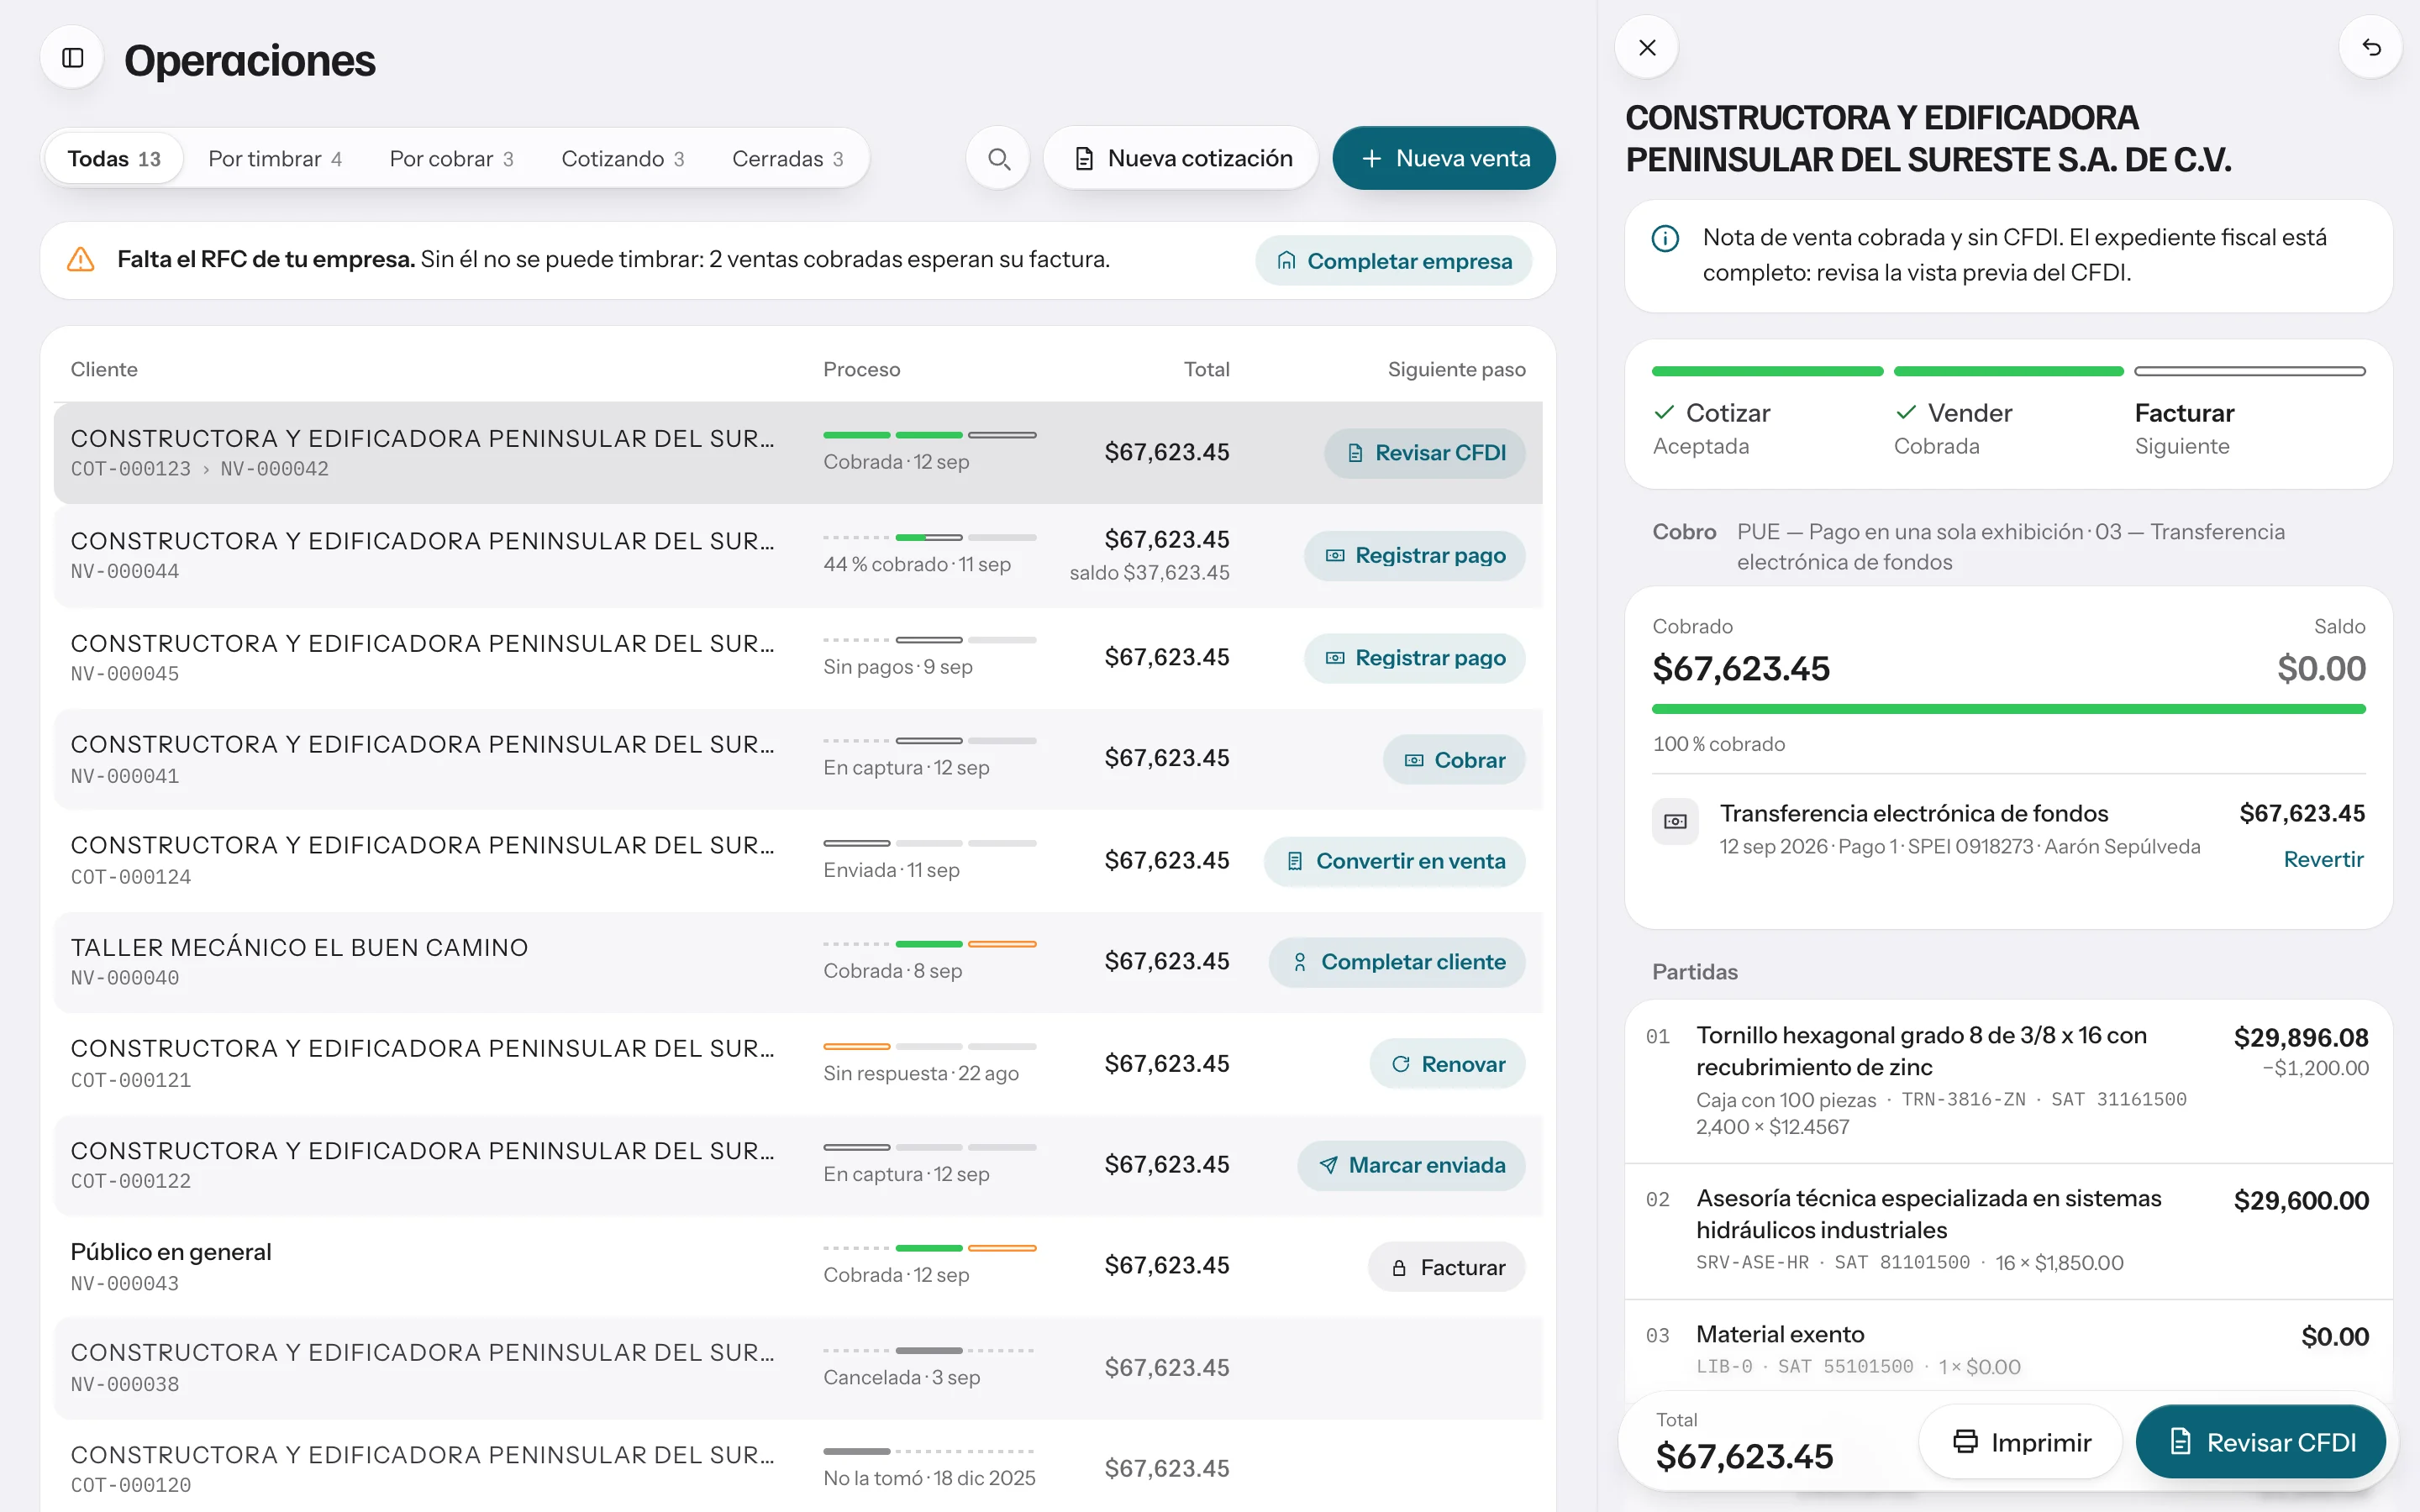Click the Nueva cotización button

coord(1181,158)
